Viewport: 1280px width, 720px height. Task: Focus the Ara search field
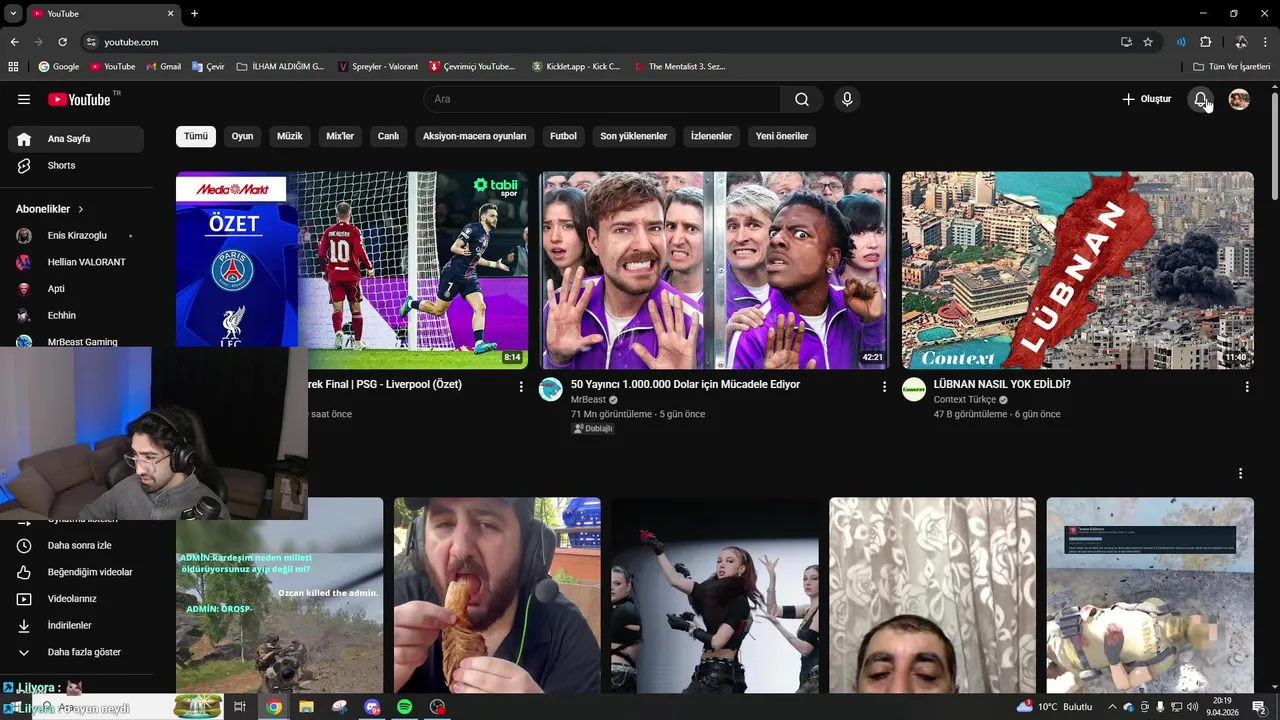click(x=602, y=99)
